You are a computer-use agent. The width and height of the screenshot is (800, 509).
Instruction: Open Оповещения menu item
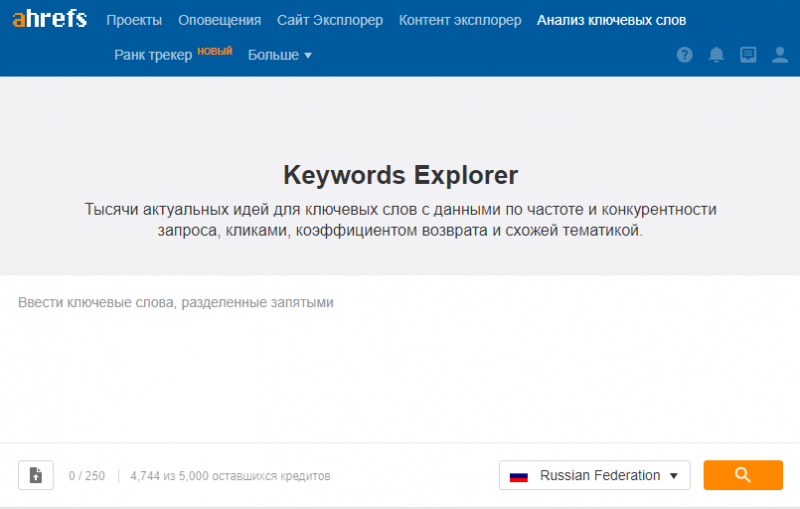[219, 20]
